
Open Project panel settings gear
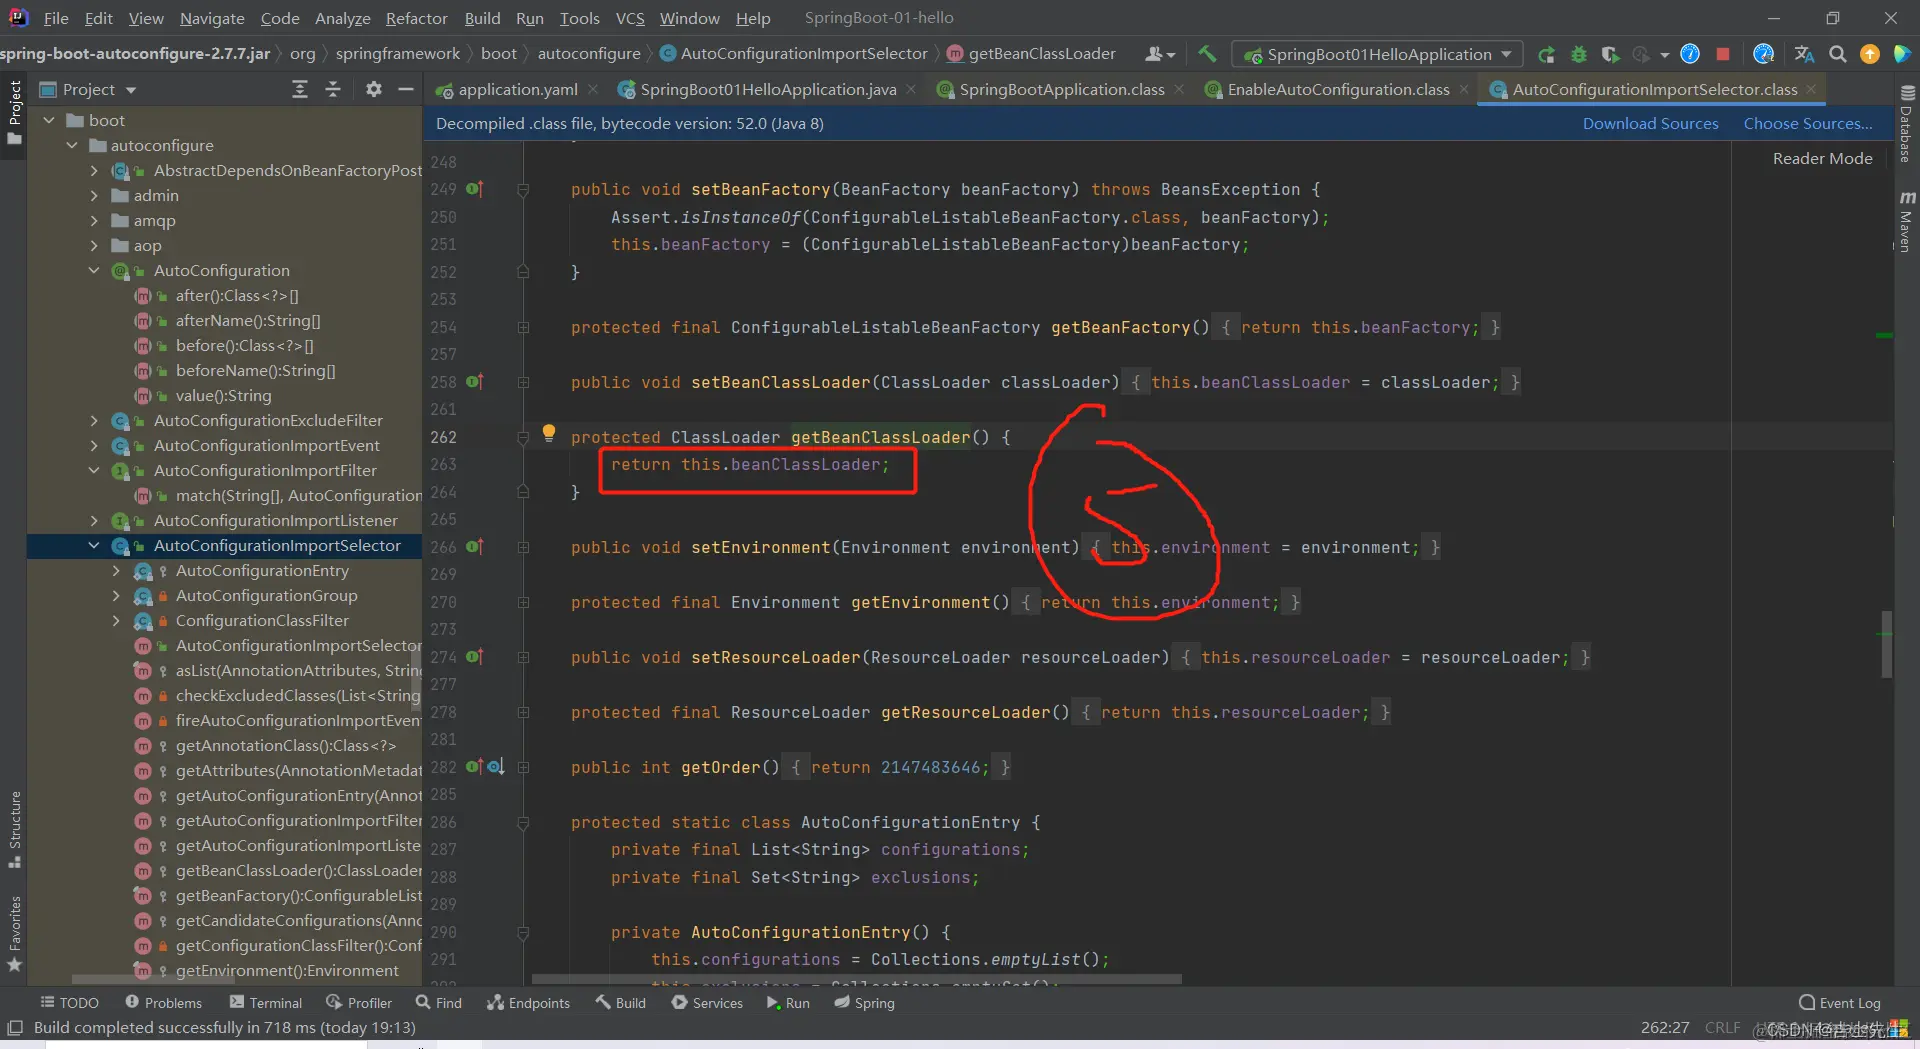click(x=373, y=90)
